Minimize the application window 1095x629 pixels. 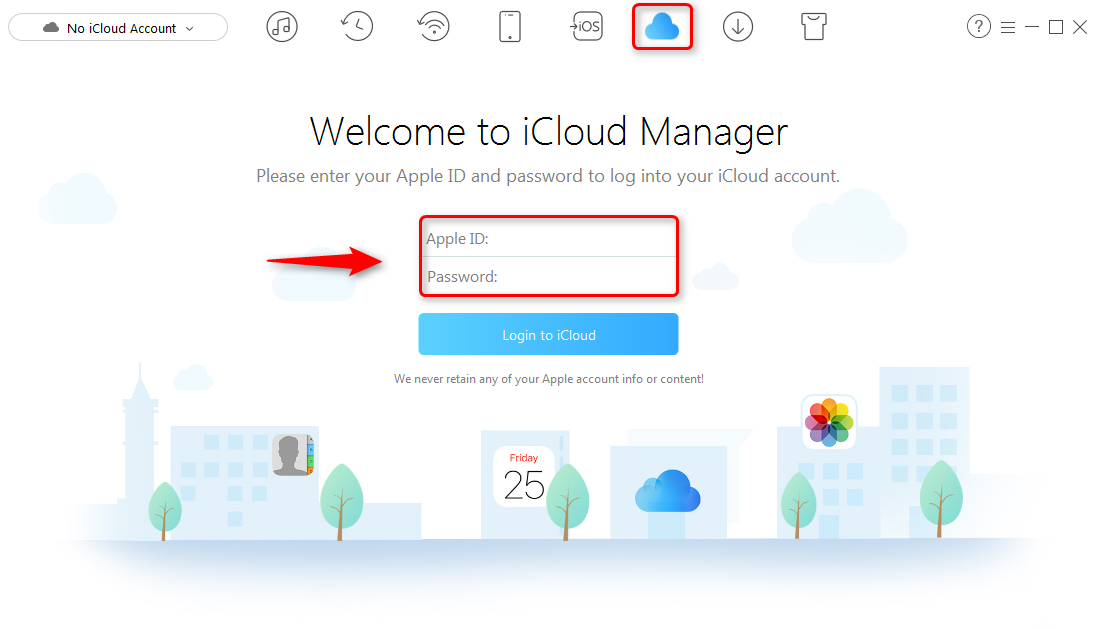pyautogui.click(x=1032, y=27)
